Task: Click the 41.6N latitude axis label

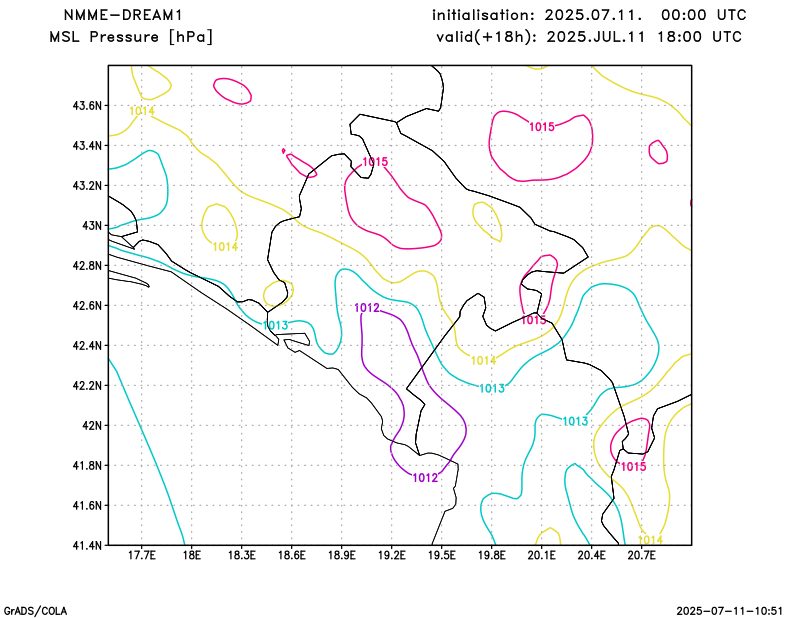Action: tap(87, 505)
